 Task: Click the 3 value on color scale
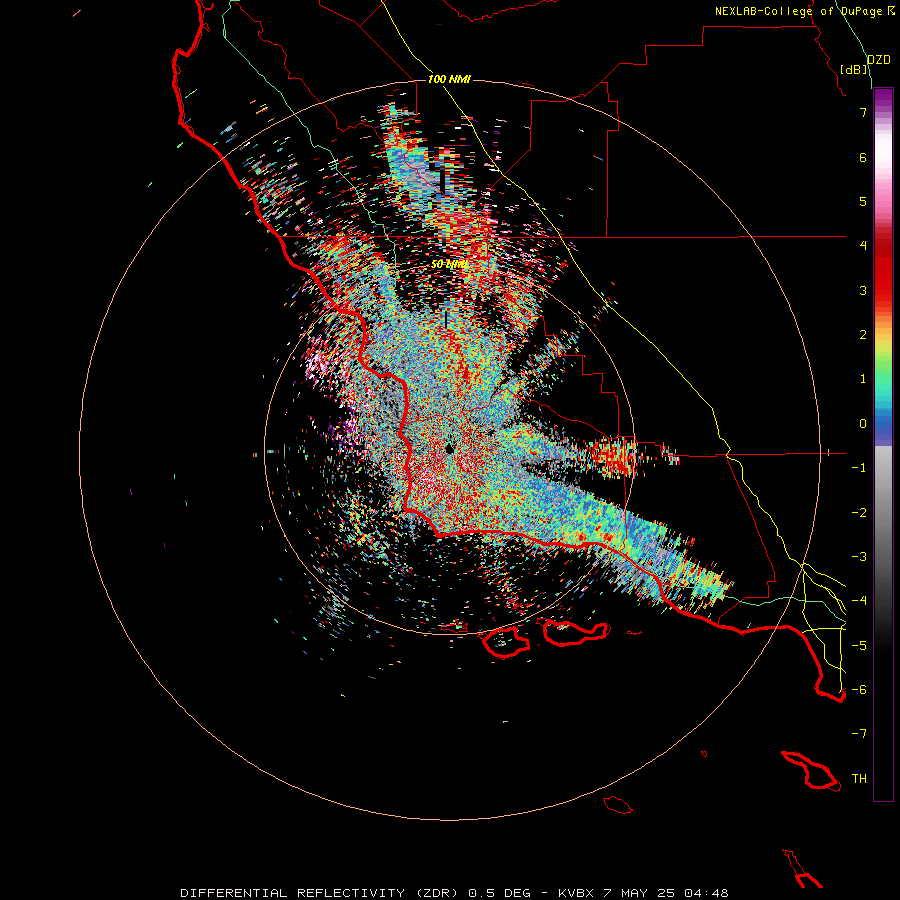(863, 290)
